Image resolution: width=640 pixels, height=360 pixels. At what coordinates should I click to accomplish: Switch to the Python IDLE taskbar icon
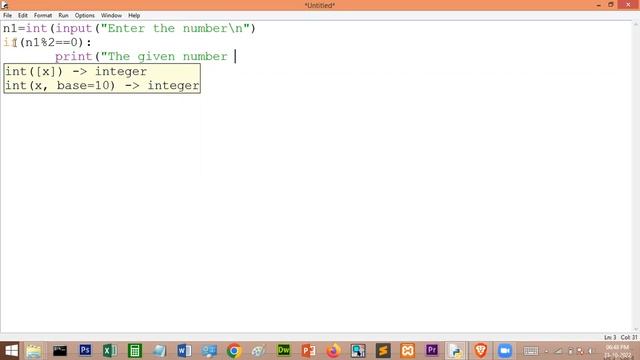click(x=456, y=351)
